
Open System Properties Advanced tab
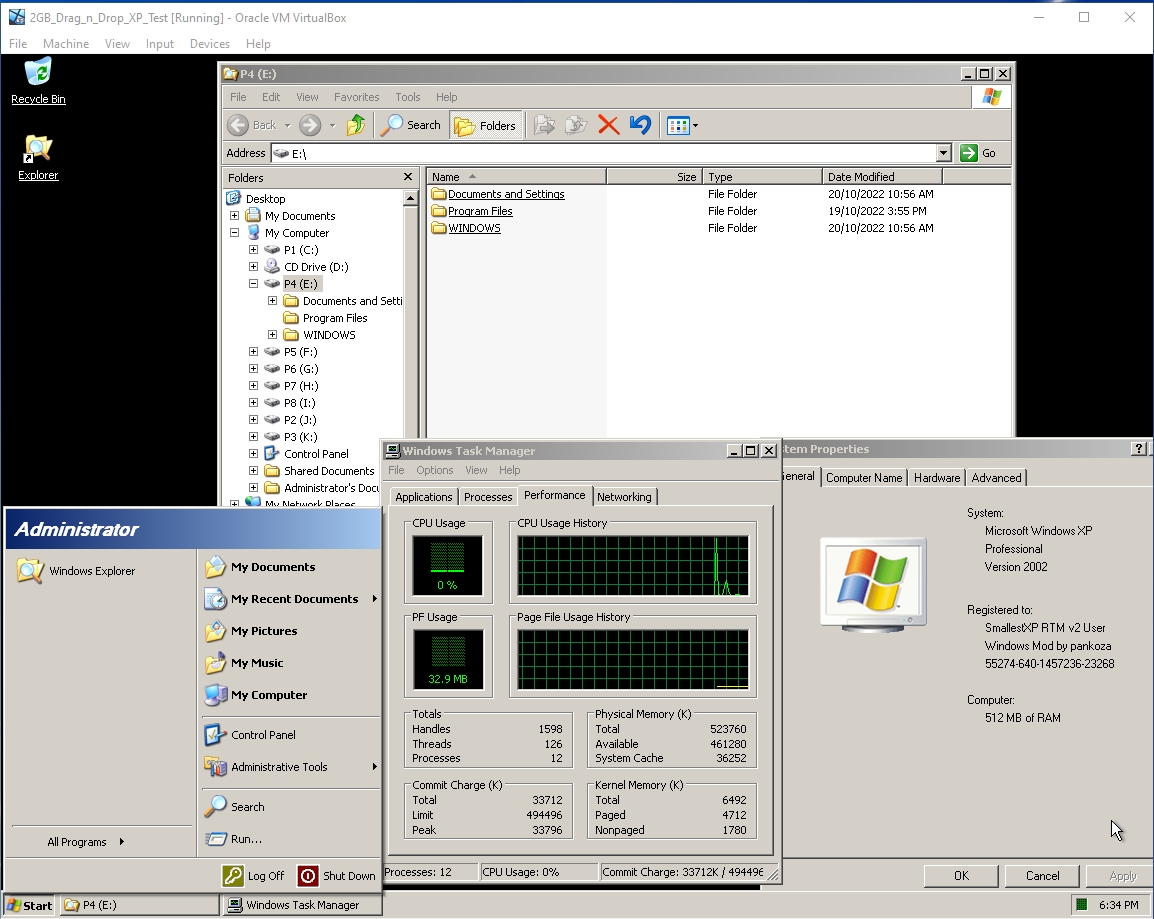pyautogui.click(x=996, y=478)
